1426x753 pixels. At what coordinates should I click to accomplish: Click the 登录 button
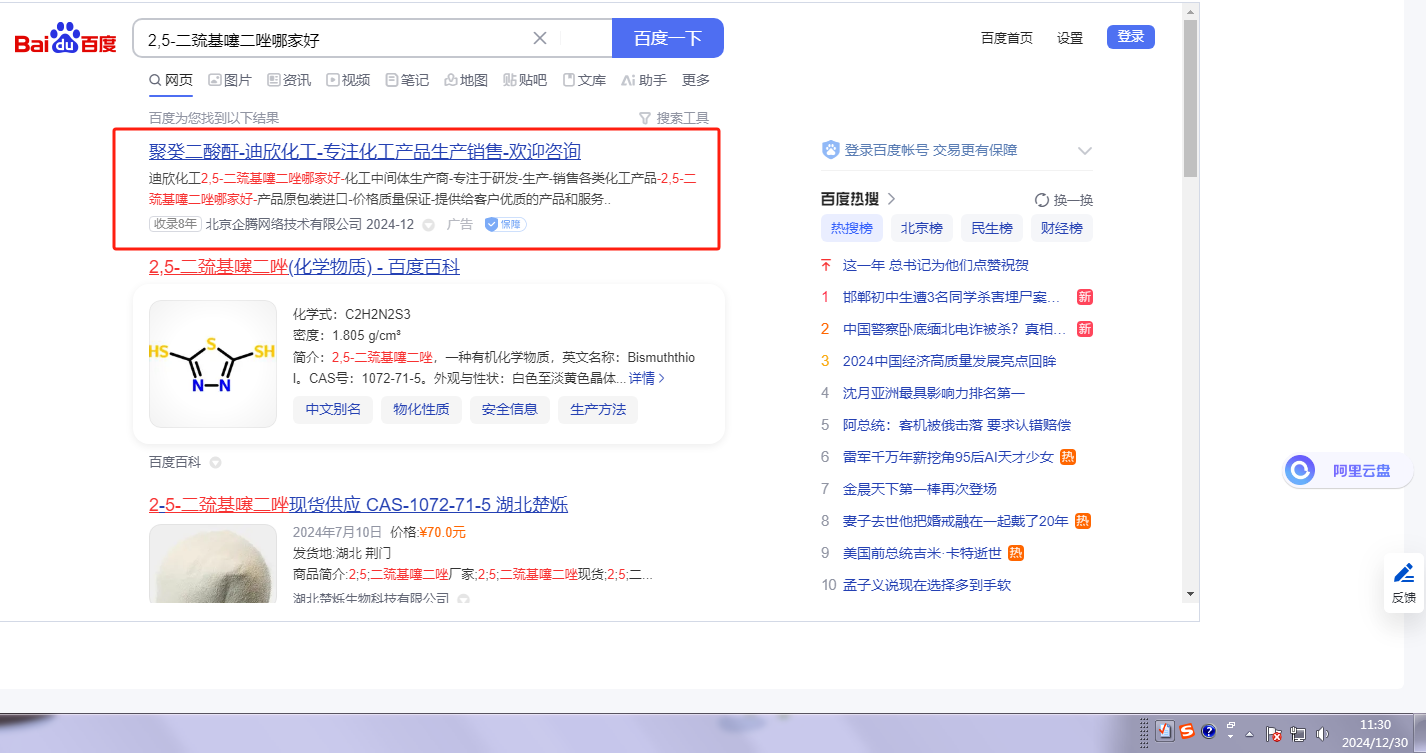click(1130, 37)
